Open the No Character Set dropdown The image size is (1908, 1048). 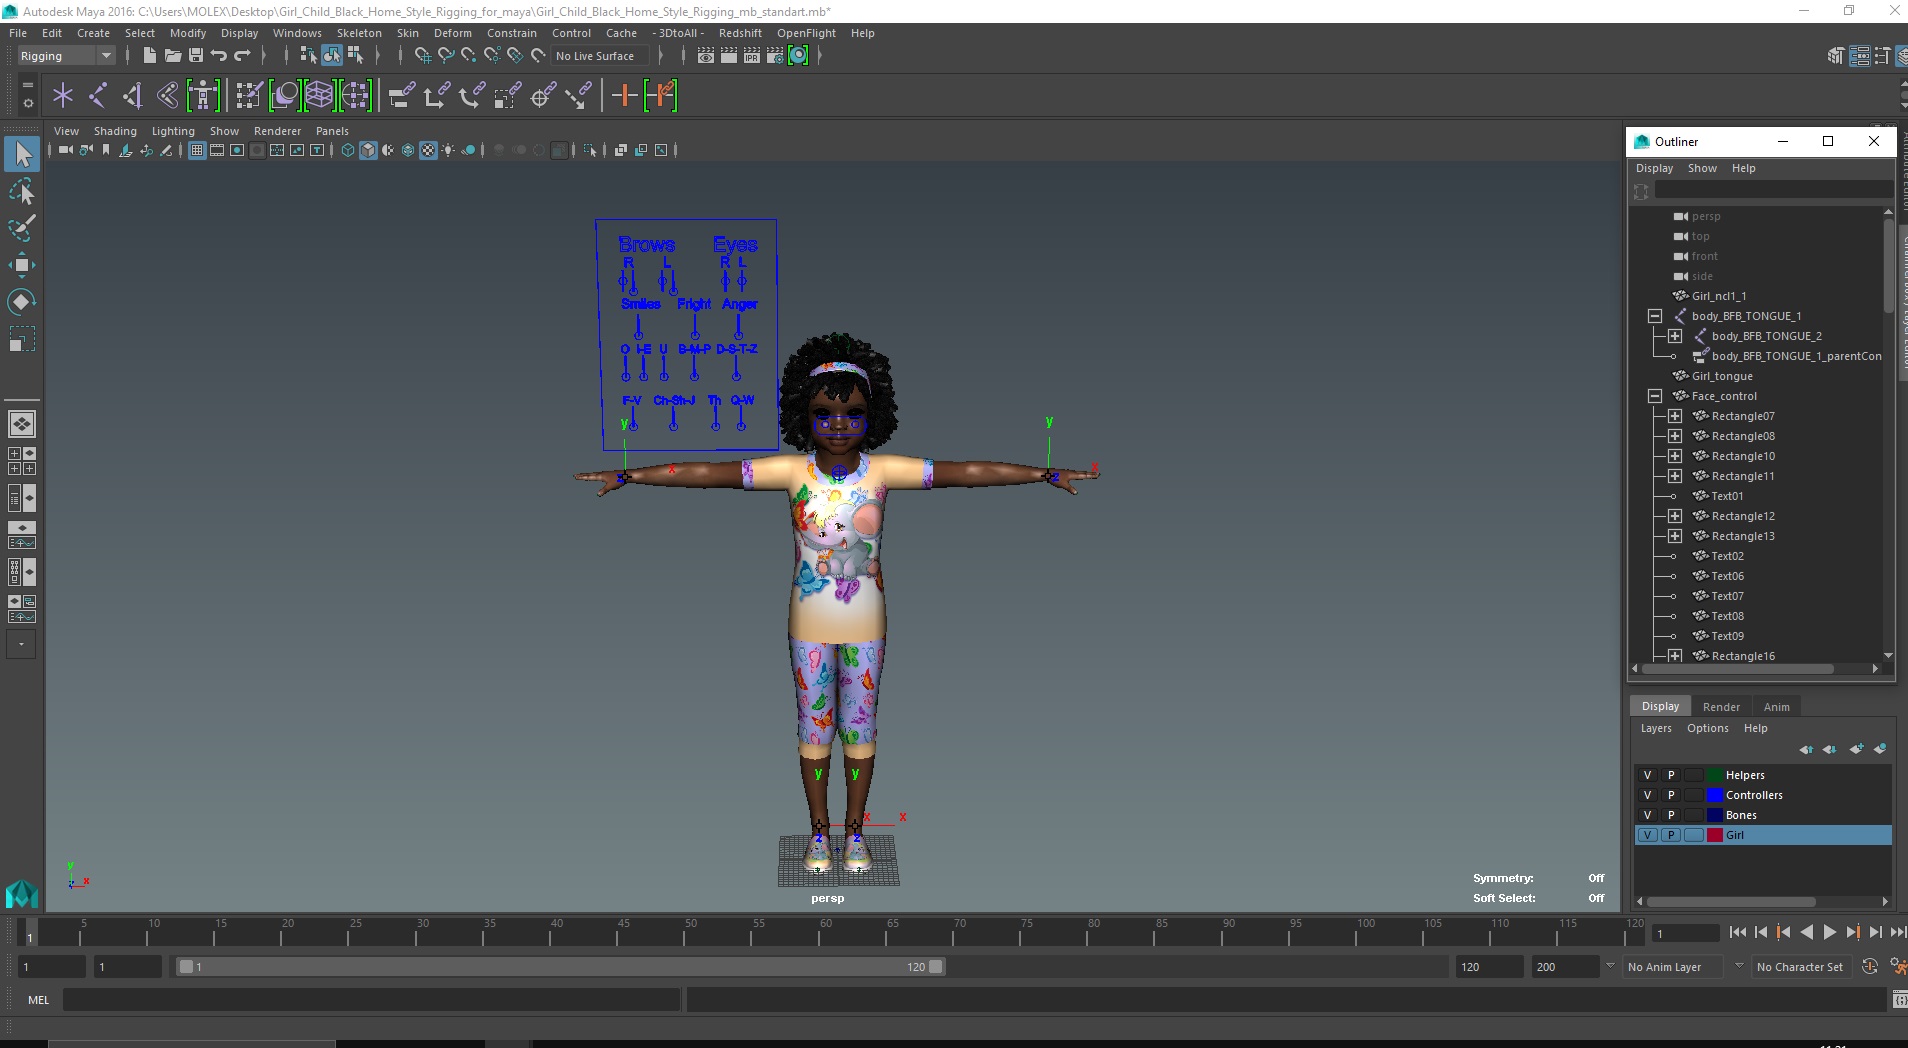tap(1800, 967)
